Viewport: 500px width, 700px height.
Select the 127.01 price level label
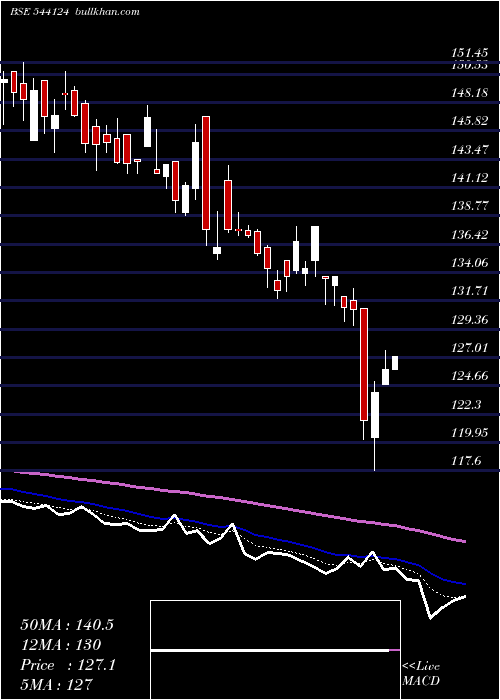point(469,347)
